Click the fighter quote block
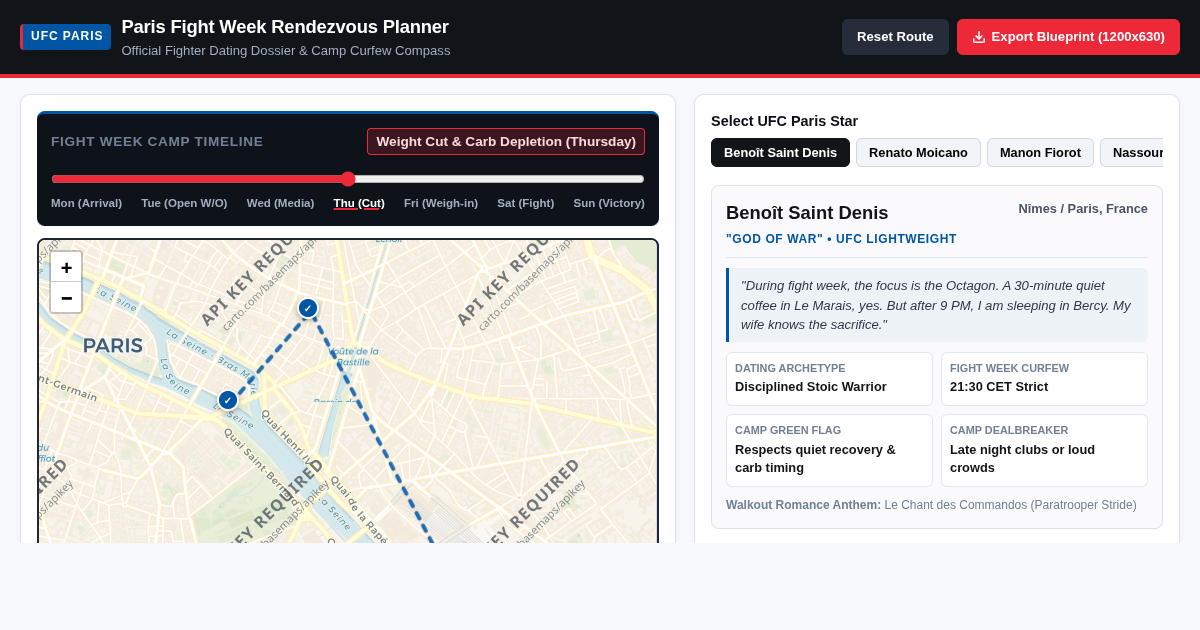The height and width of the screenshot is (630, 1200). tap(937, 305)
